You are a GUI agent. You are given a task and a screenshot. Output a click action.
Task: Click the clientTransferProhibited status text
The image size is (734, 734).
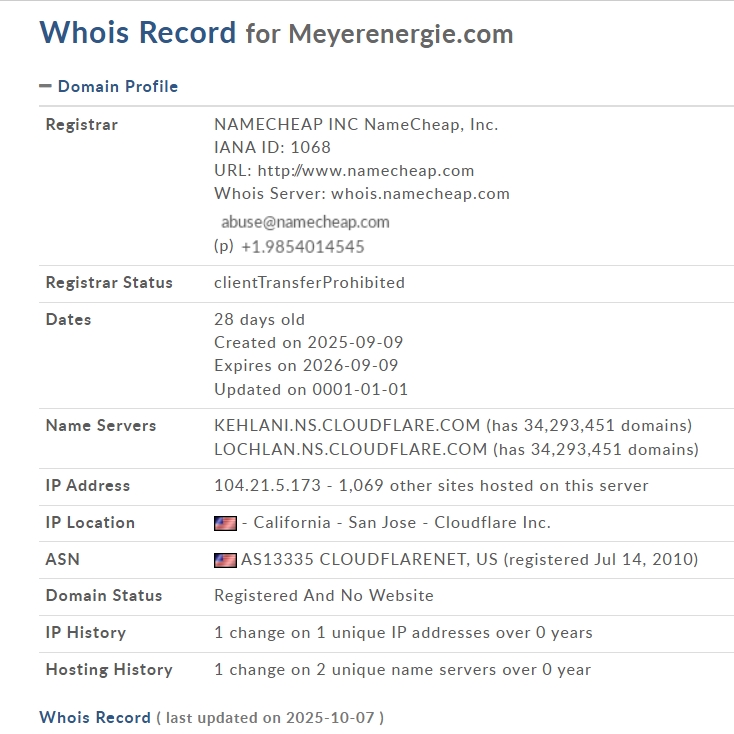pyautogui.click(x=309, y=283)
